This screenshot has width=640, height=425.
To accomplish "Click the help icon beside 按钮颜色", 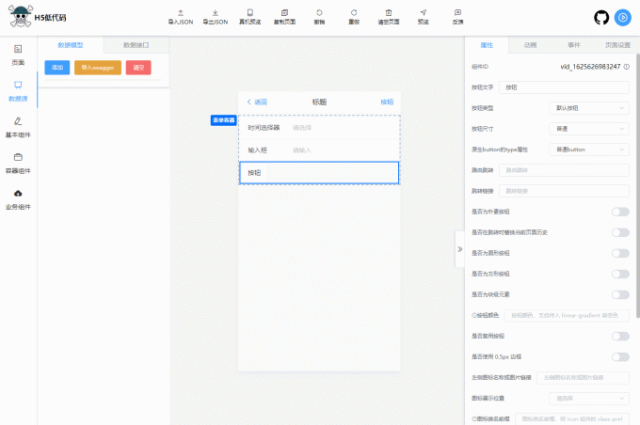I will click(x=474, y=315).
